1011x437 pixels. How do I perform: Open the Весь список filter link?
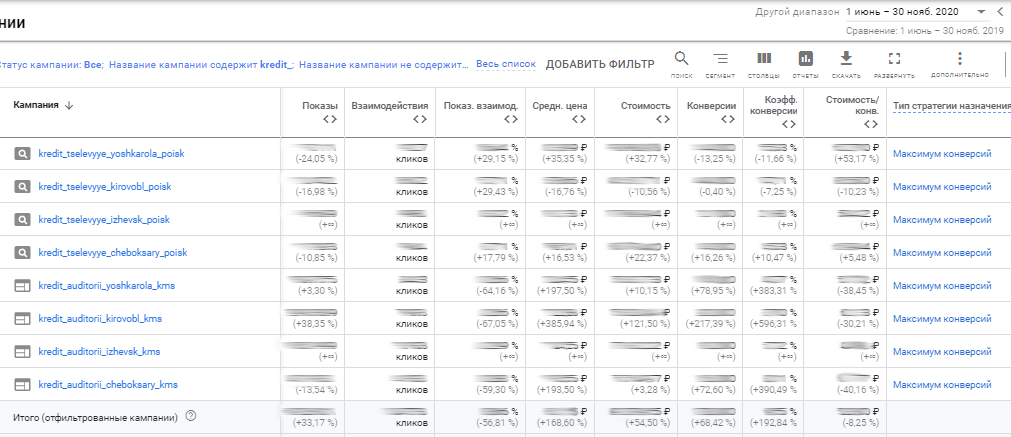tap(505, 64)
